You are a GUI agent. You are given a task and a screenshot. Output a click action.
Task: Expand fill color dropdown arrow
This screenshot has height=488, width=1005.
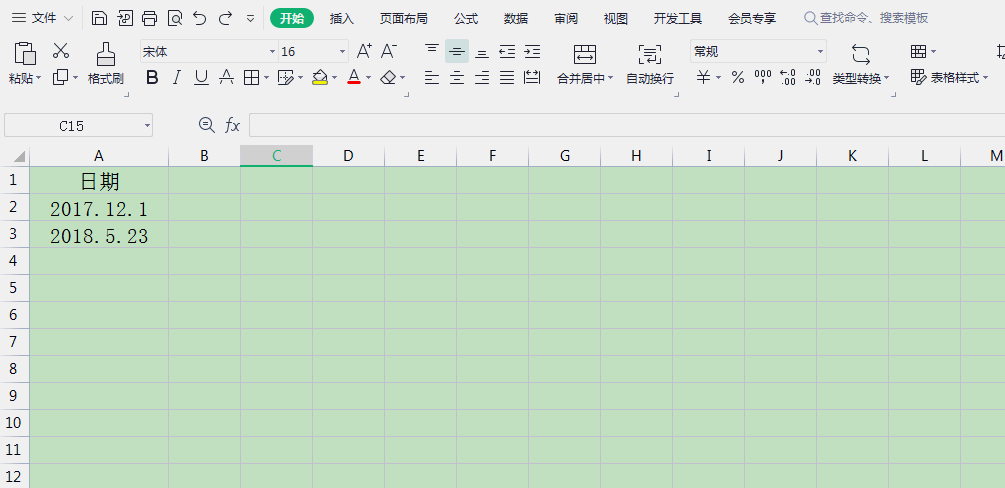click(x=335, y=78)
